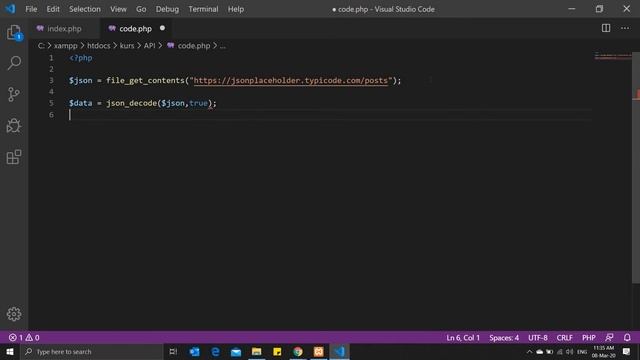Click the errors count icon in the status bar

click(x=13, y=338)
